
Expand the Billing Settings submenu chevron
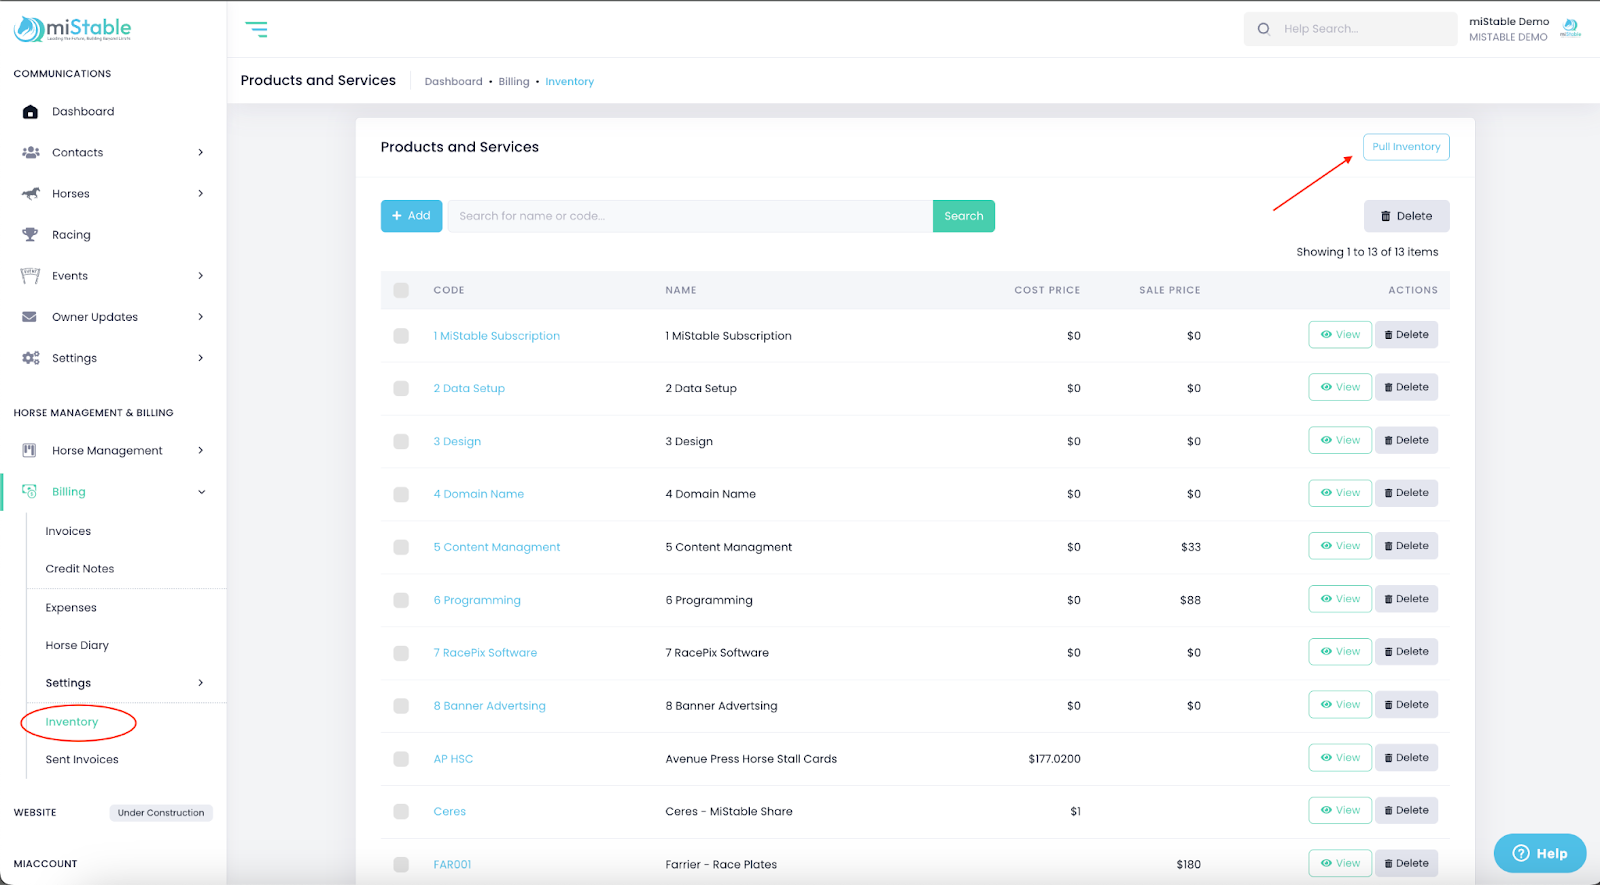click(x=201, y=683)
